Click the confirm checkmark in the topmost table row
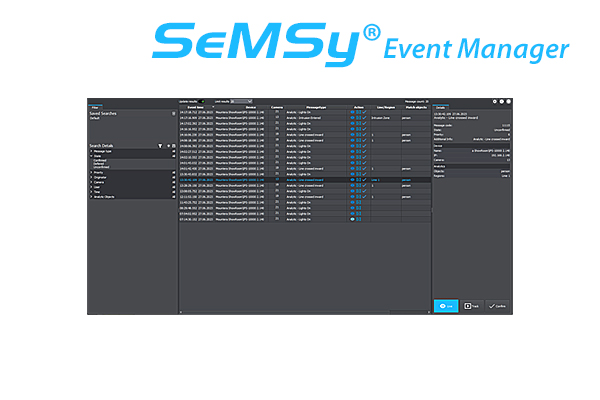The image size is (600, 400). coord(364,112)
